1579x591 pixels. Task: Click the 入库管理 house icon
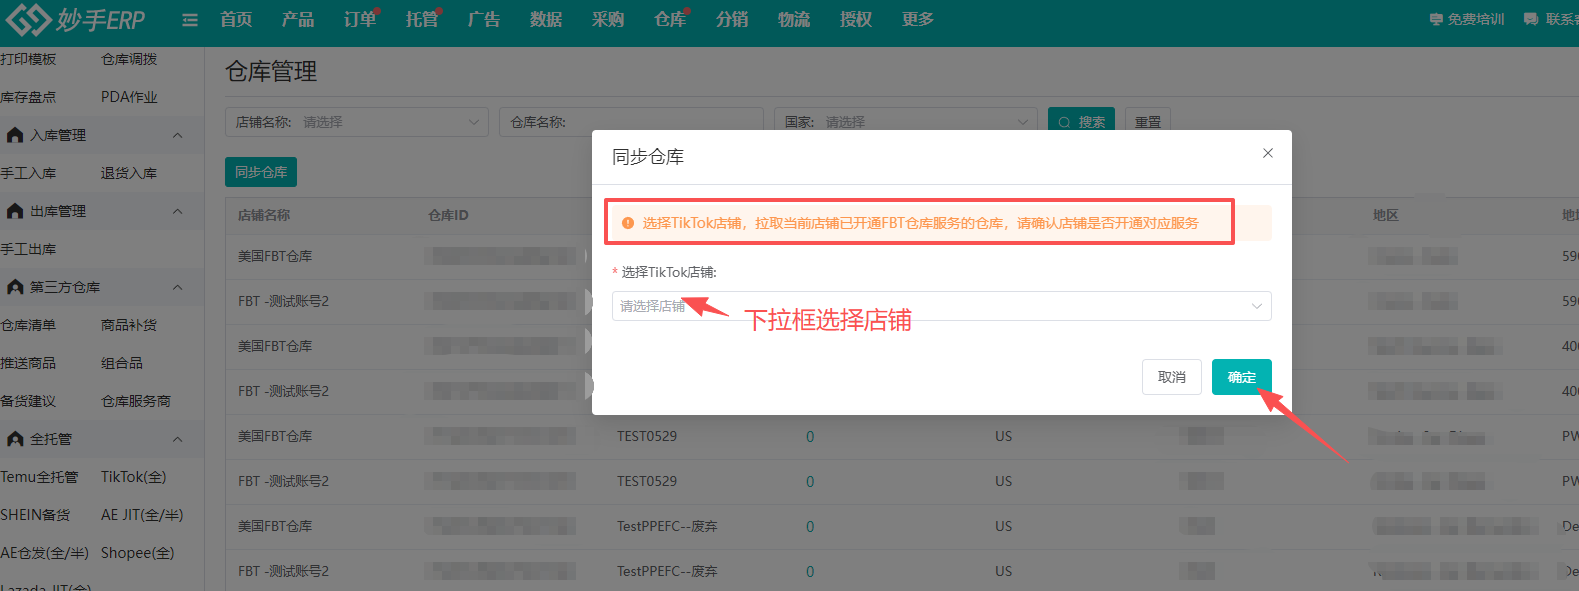15,135
